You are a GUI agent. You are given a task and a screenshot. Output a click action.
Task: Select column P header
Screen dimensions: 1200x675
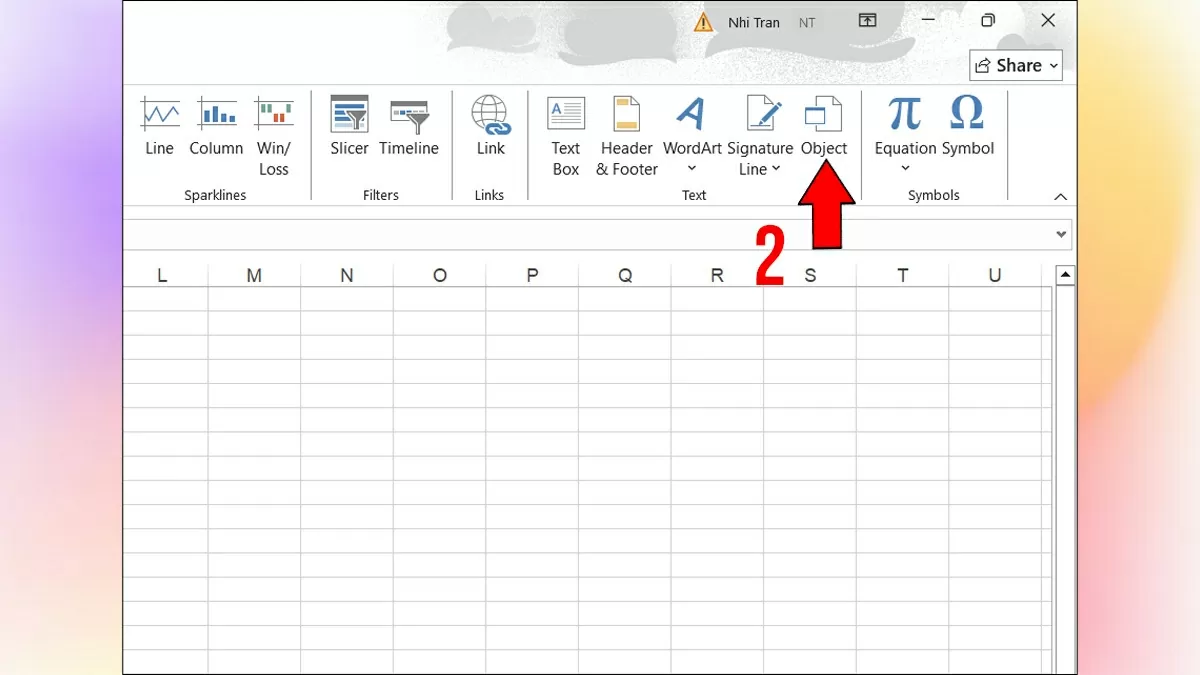click(x=532, y=275)
